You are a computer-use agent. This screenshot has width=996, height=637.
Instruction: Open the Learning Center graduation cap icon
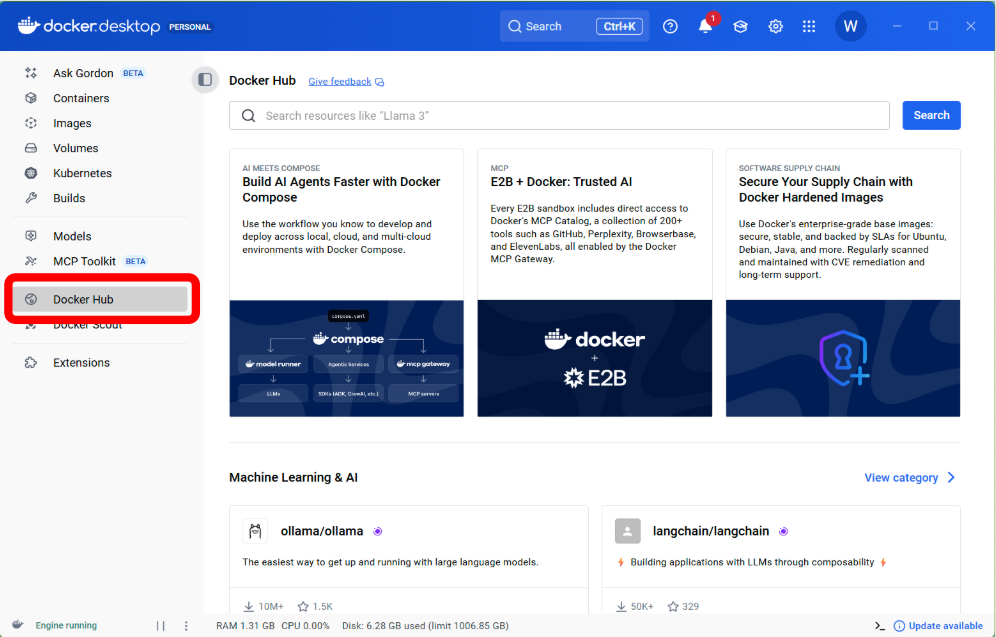[x=740, y=27]
